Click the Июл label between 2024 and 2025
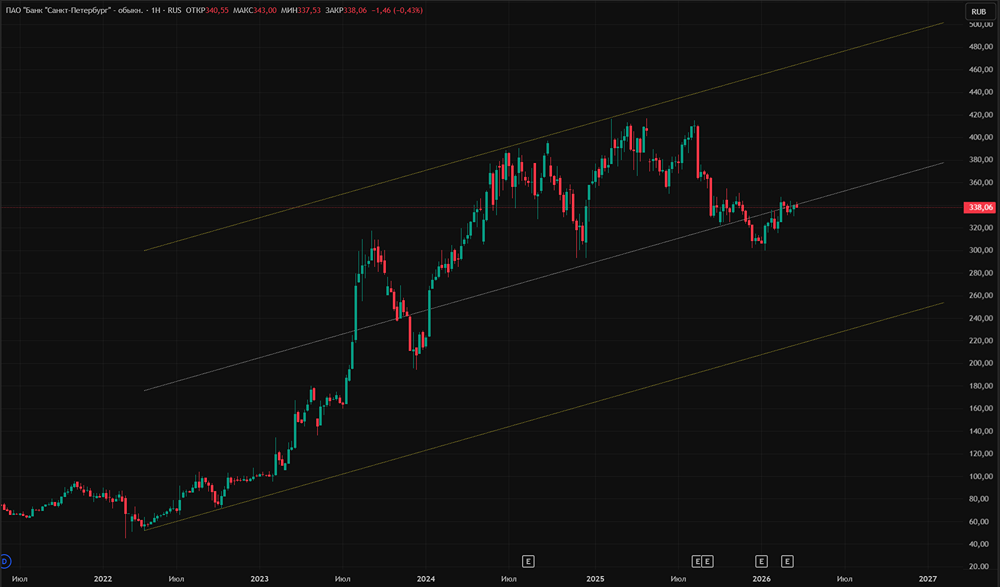This screenshot has width=1000, height=587. (x=509, y=579)
